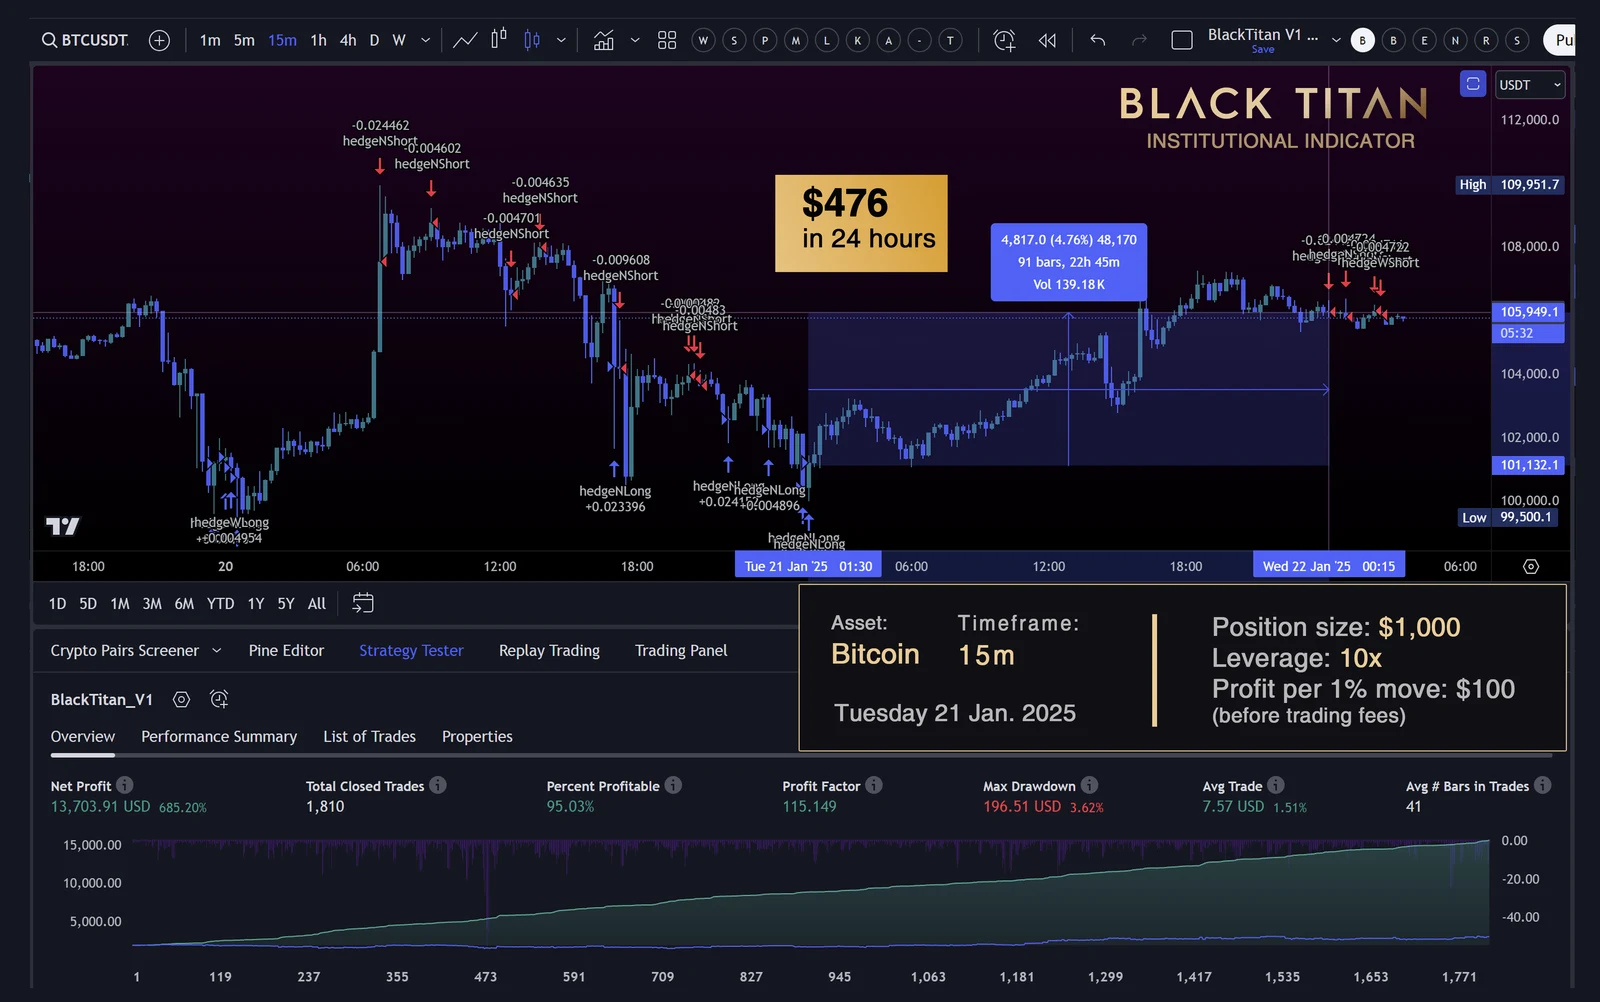Image resolution: width=1600 pixels, height=1002 pixels.
Task: Set the date range to All
Action: click(317, 604)
